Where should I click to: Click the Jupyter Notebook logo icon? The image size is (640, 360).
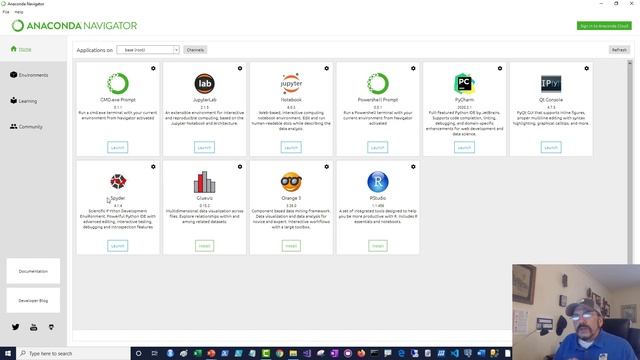[x=291, y=83]
